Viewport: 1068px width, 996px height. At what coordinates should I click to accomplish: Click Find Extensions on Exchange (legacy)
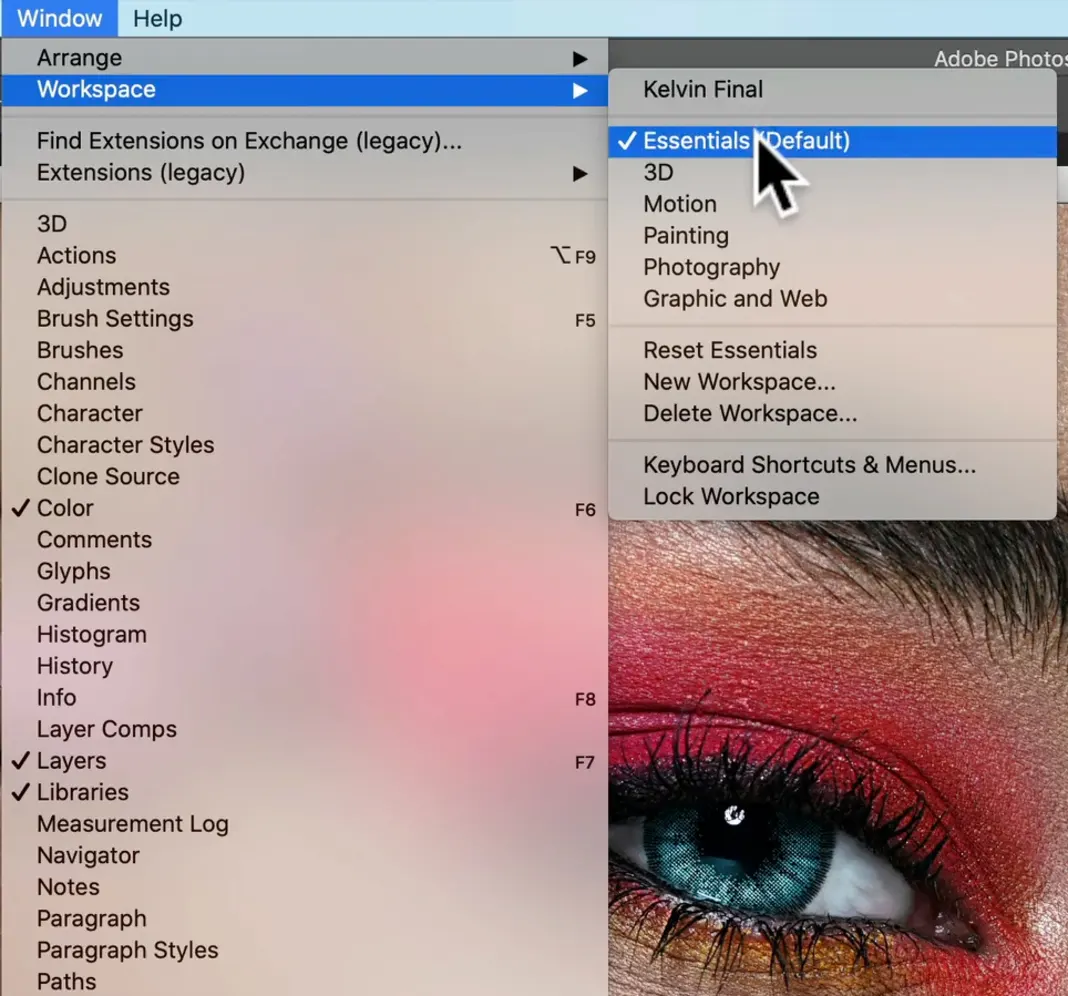(304, 141)
